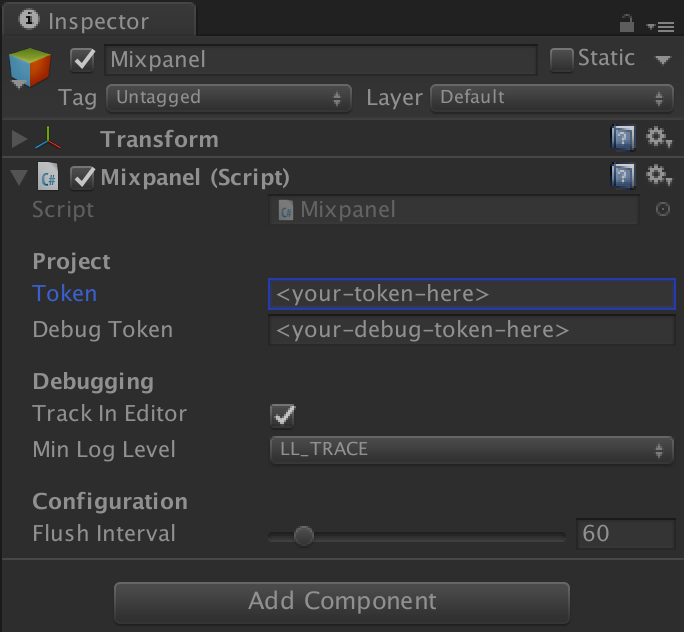
Task: Click the Flush Interval slider handle
Action: coord(303,536)
